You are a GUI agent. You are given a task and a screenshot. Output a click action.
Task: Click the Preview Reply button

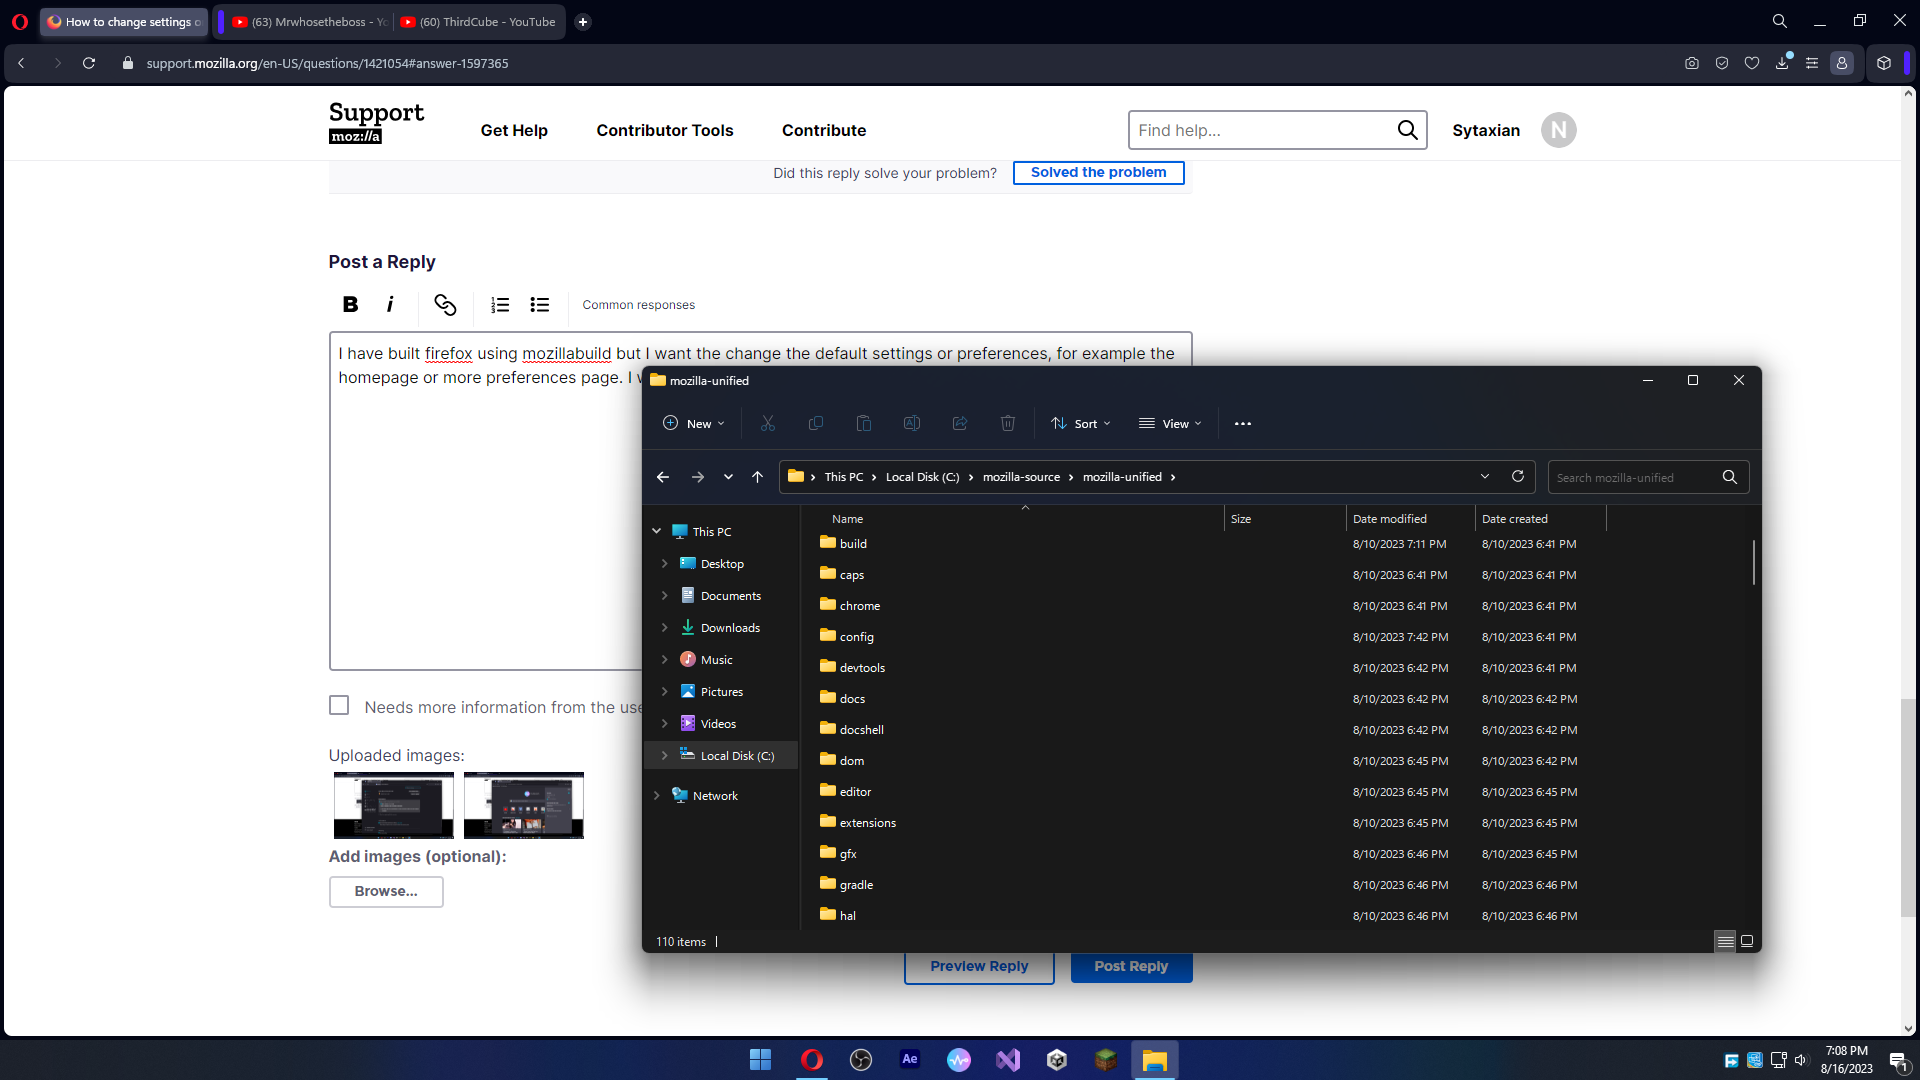tap(979, 966)
